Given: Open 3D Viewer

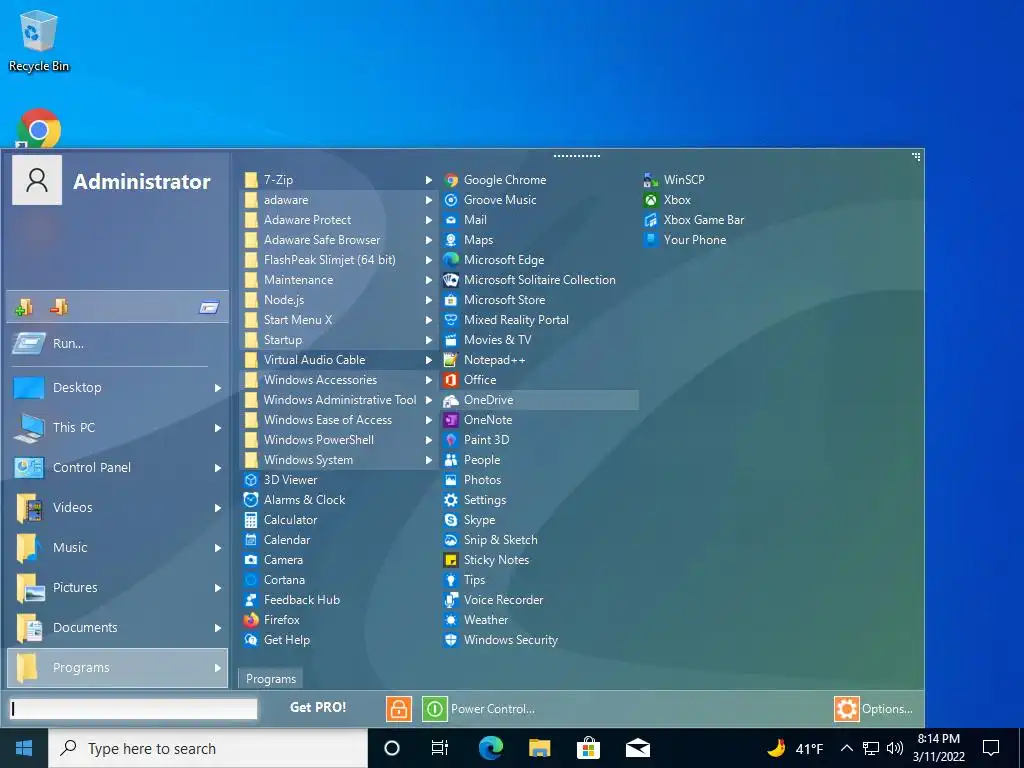Looking at the screenshot, I should (280, 480).
